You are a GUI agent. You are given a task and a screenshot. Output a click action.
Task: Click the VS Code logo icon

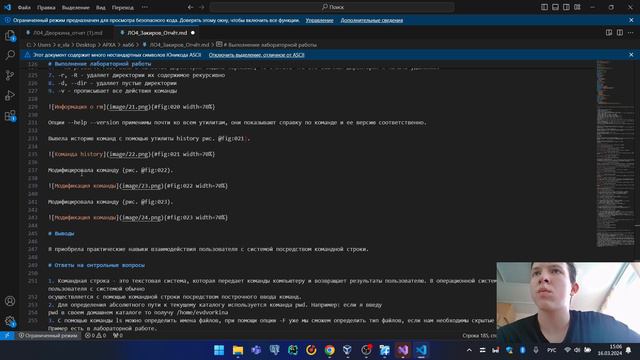point(7,7)
